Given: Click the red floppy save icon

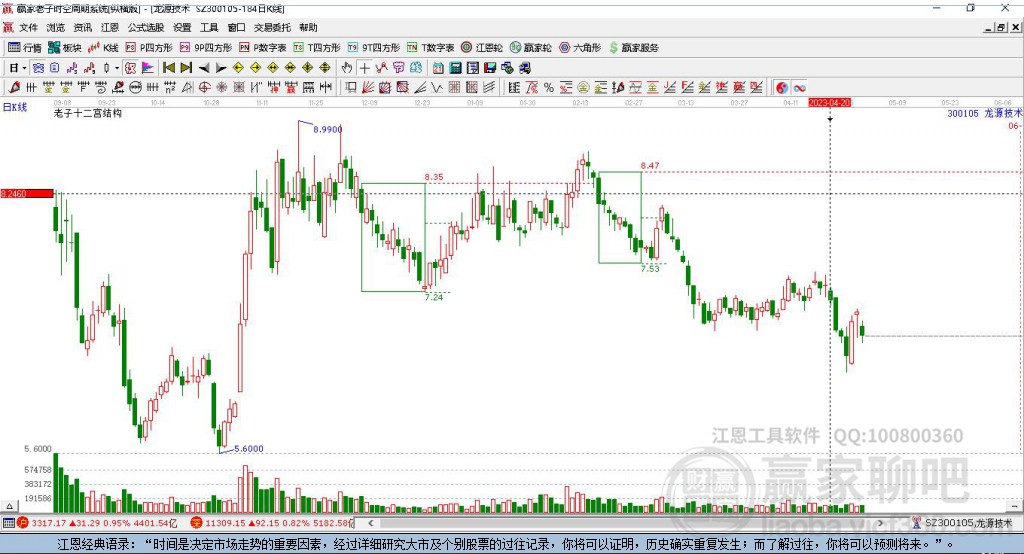Looking at the screenshot, I should (490, 68).
